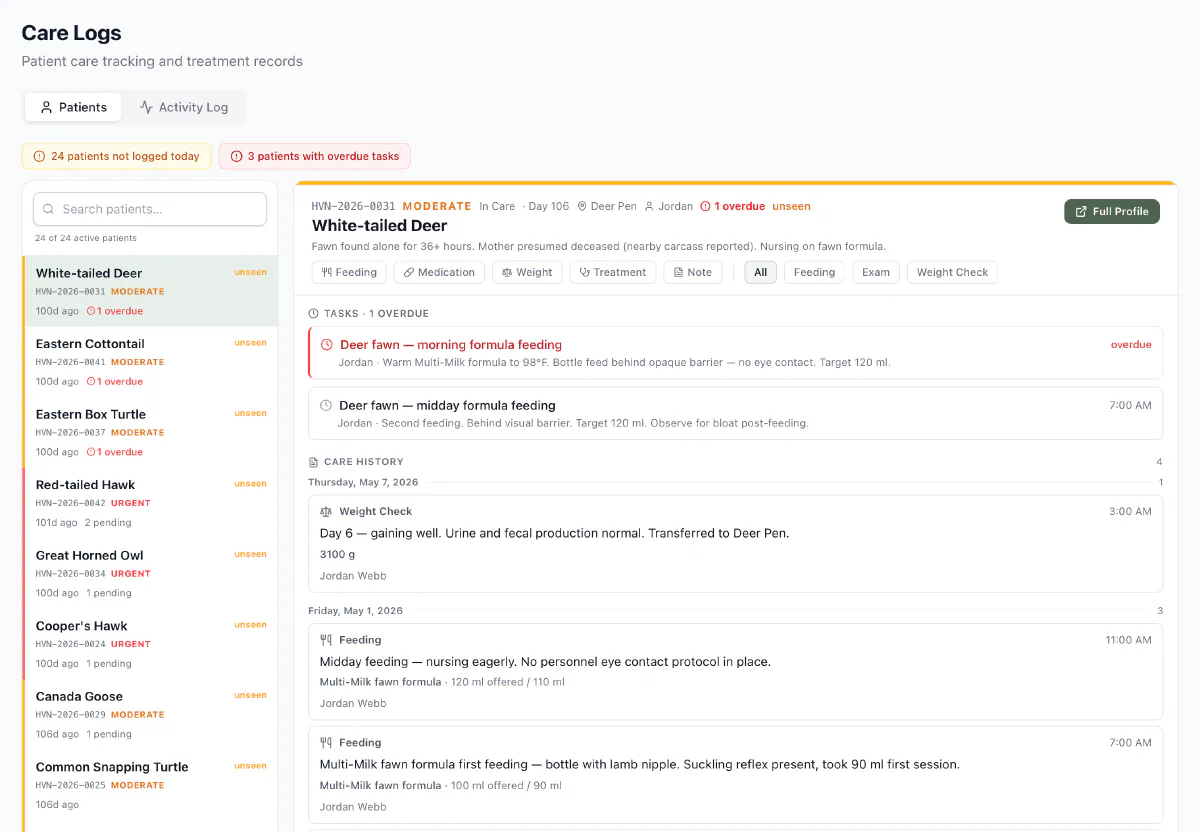Select the All history filter
Viewport: 1200px width, 832px height.
[761, 272]
